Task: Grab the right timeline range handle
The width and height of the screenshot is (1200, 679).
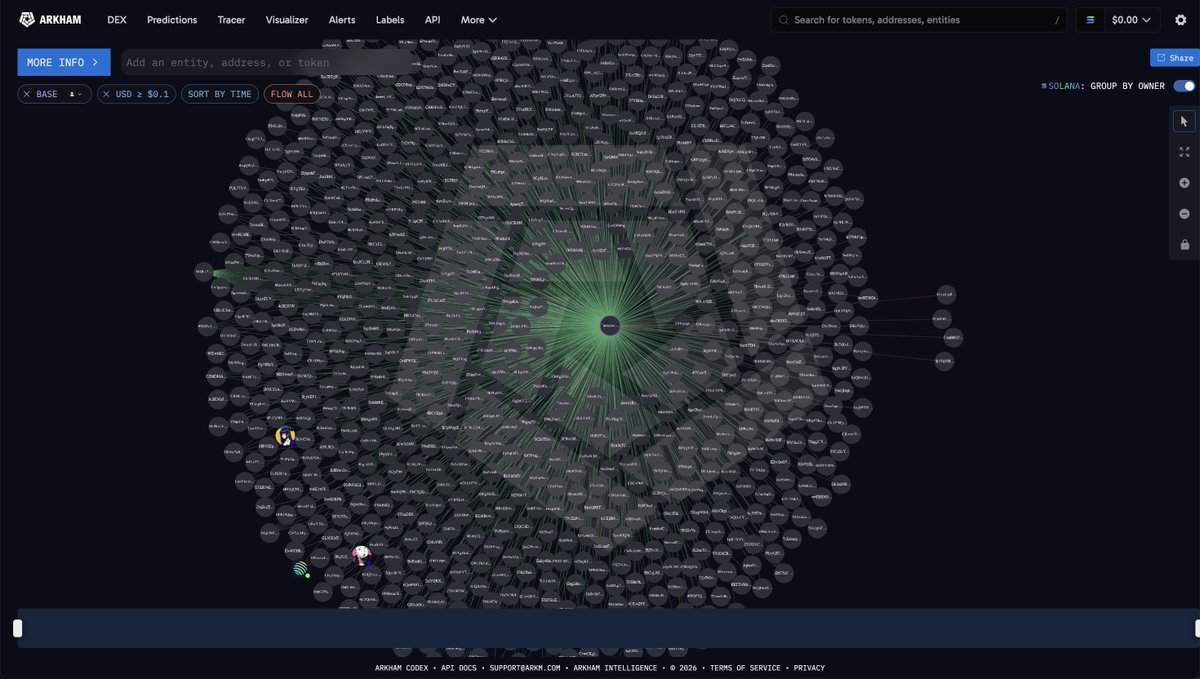Action: point(1197,628)
